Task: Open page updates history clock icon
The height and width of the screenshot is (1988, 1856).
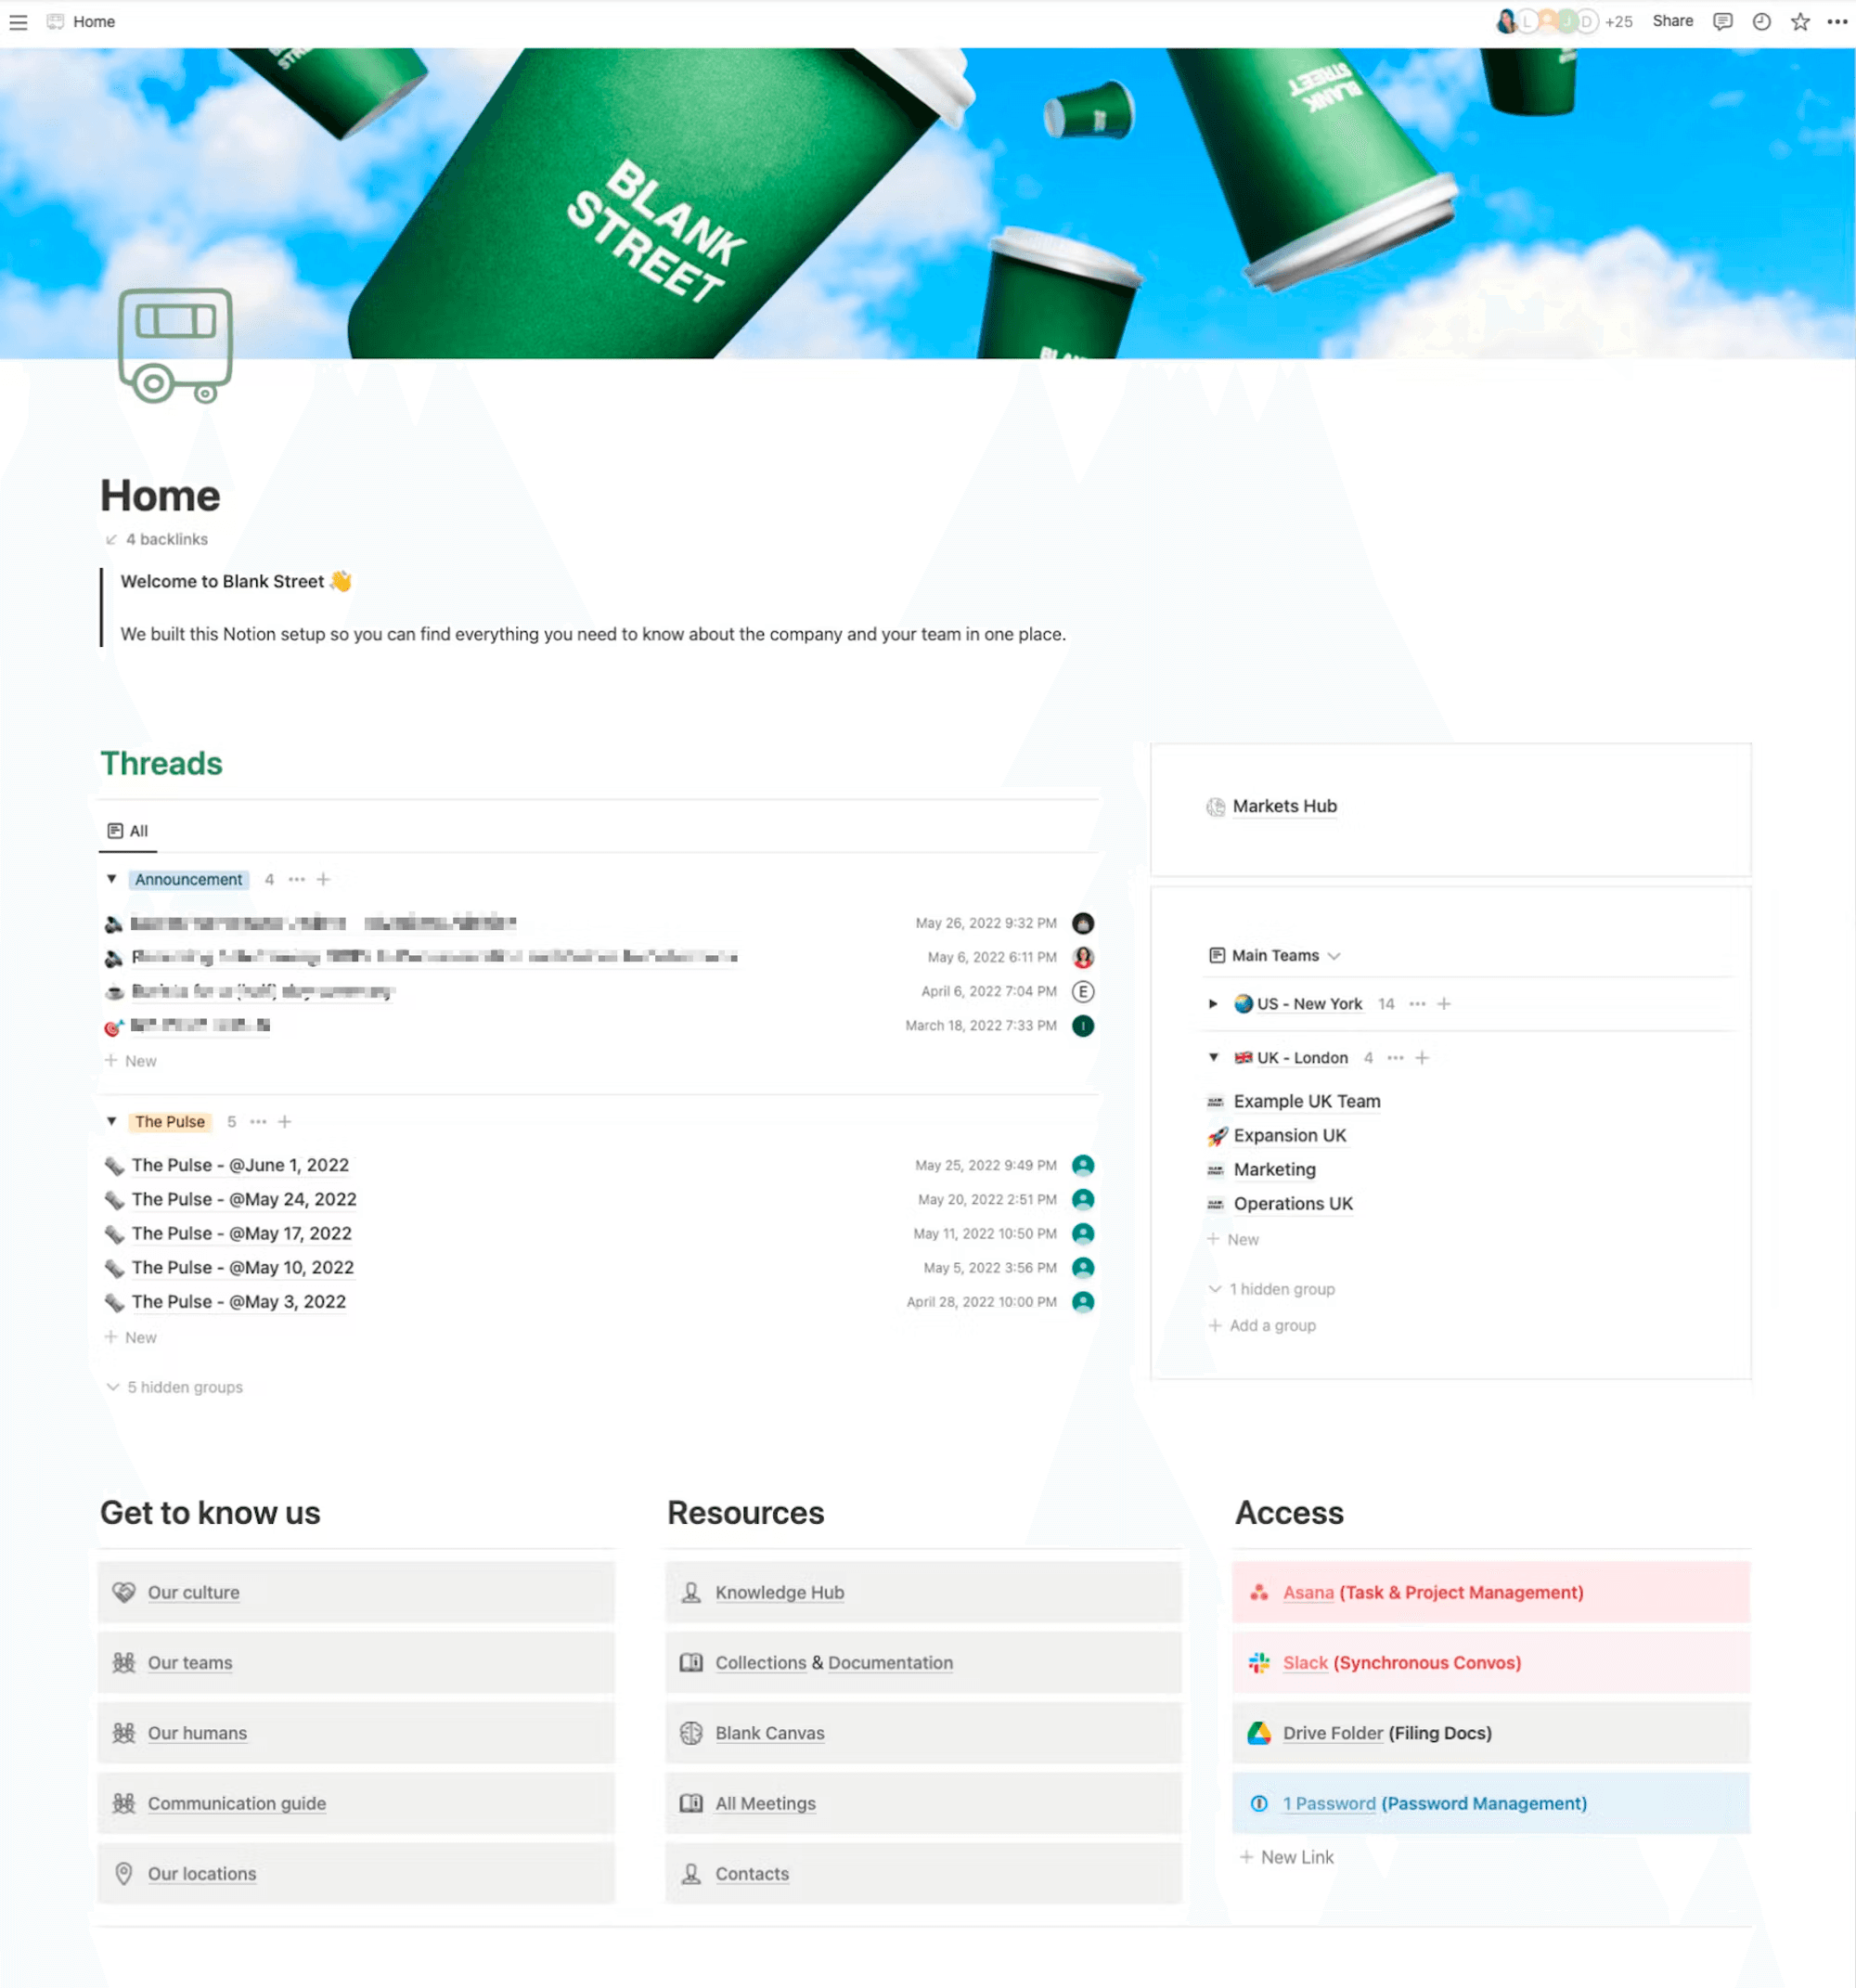Action: 1761,22
